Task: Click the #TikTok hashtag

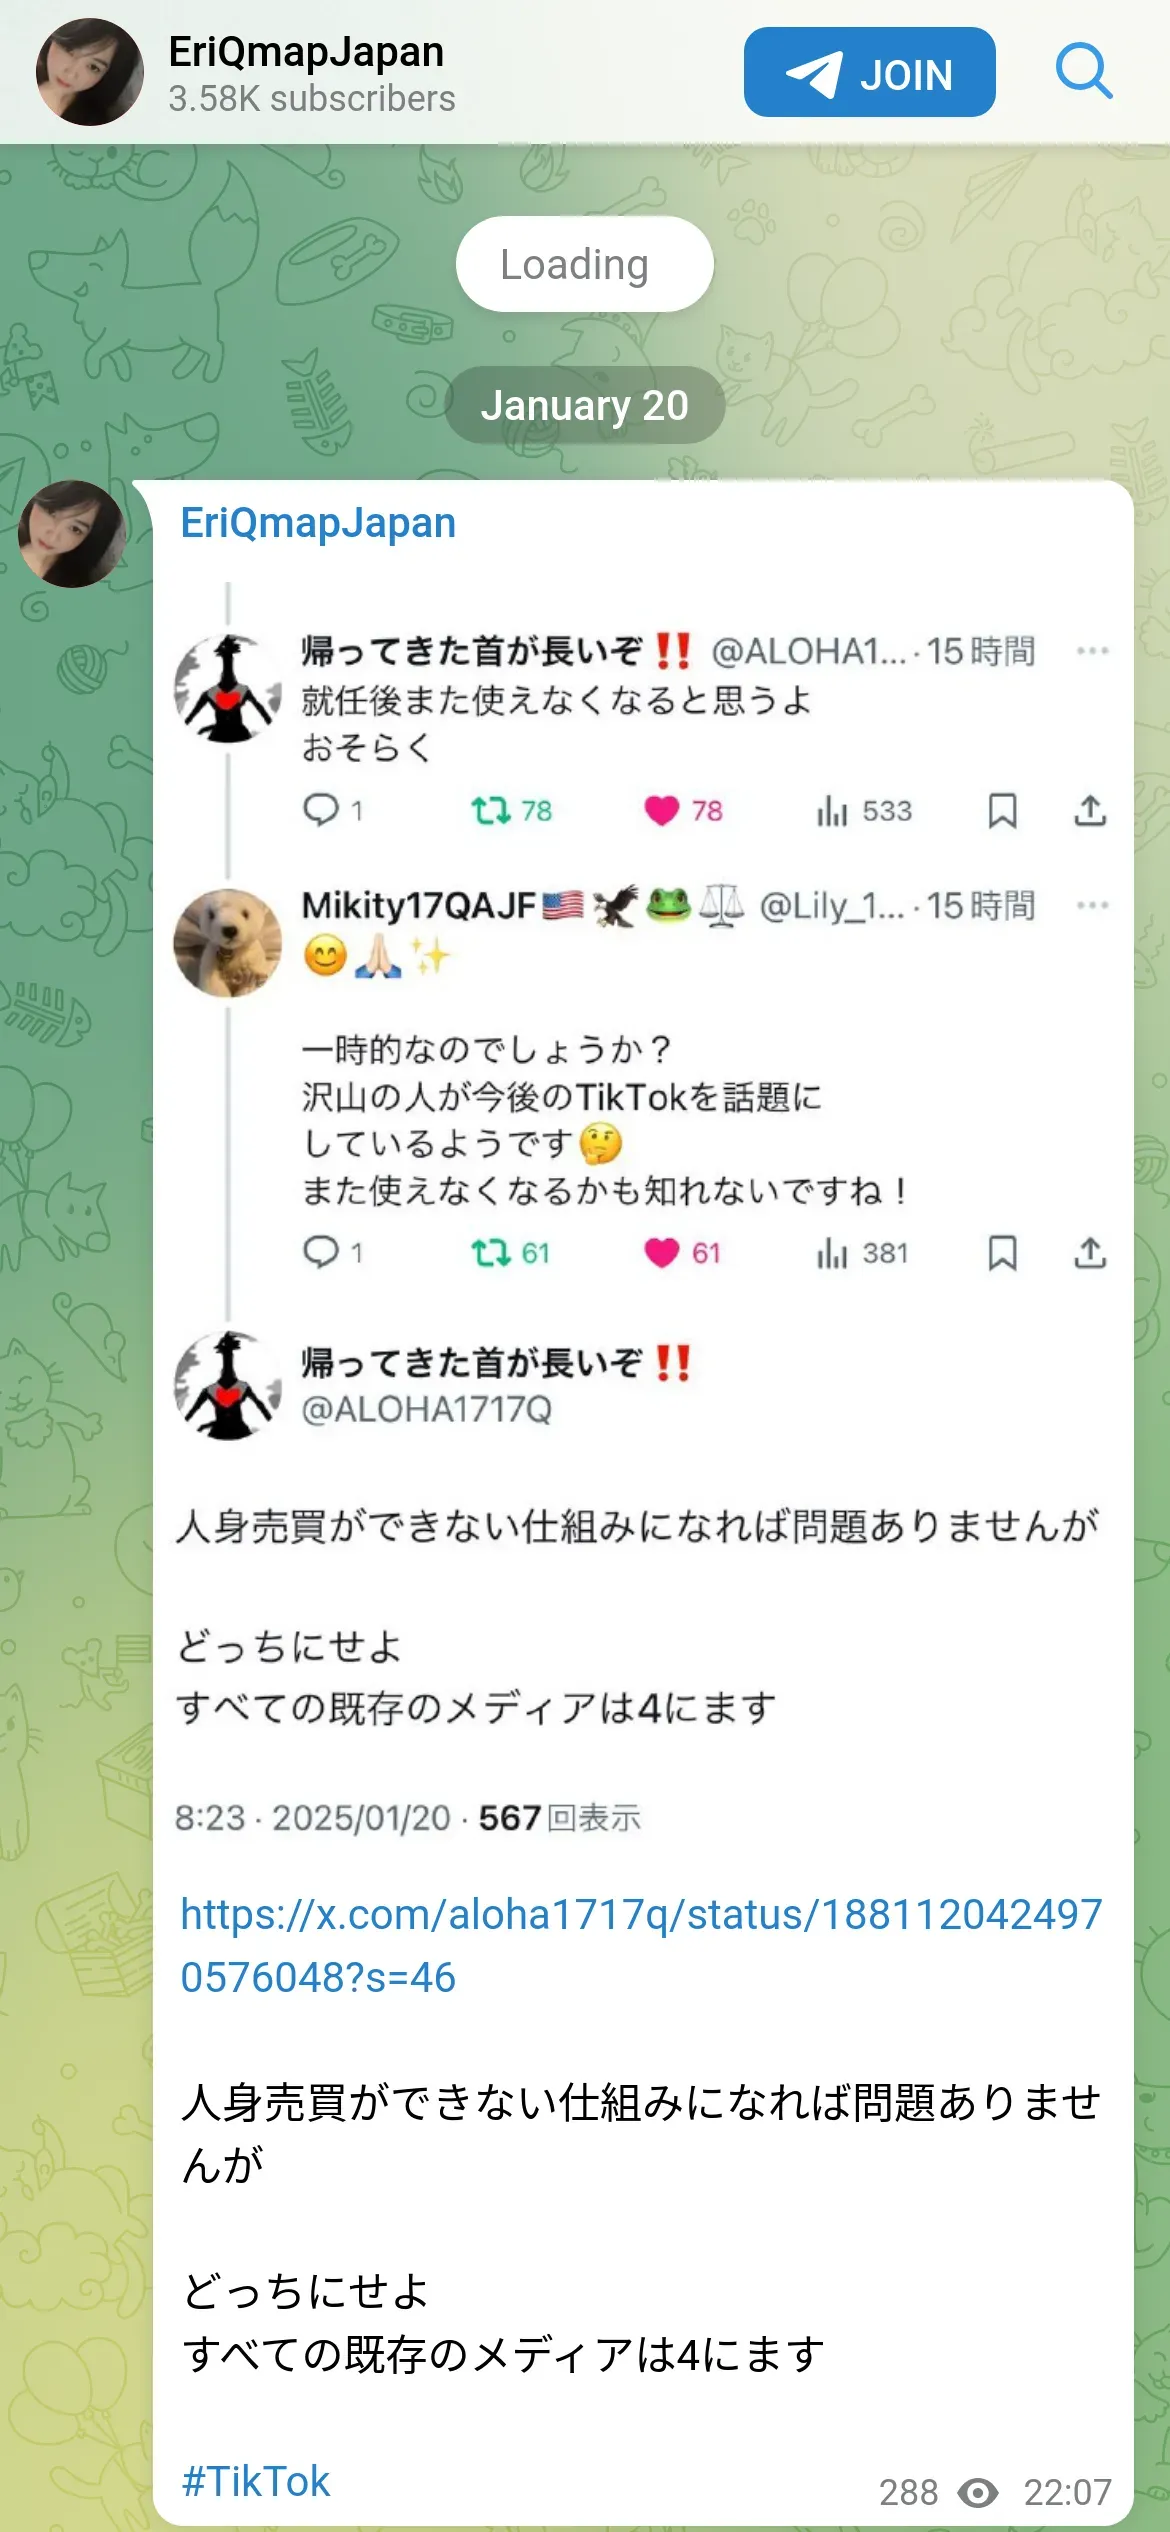Action: click(x=255, y=2482)
